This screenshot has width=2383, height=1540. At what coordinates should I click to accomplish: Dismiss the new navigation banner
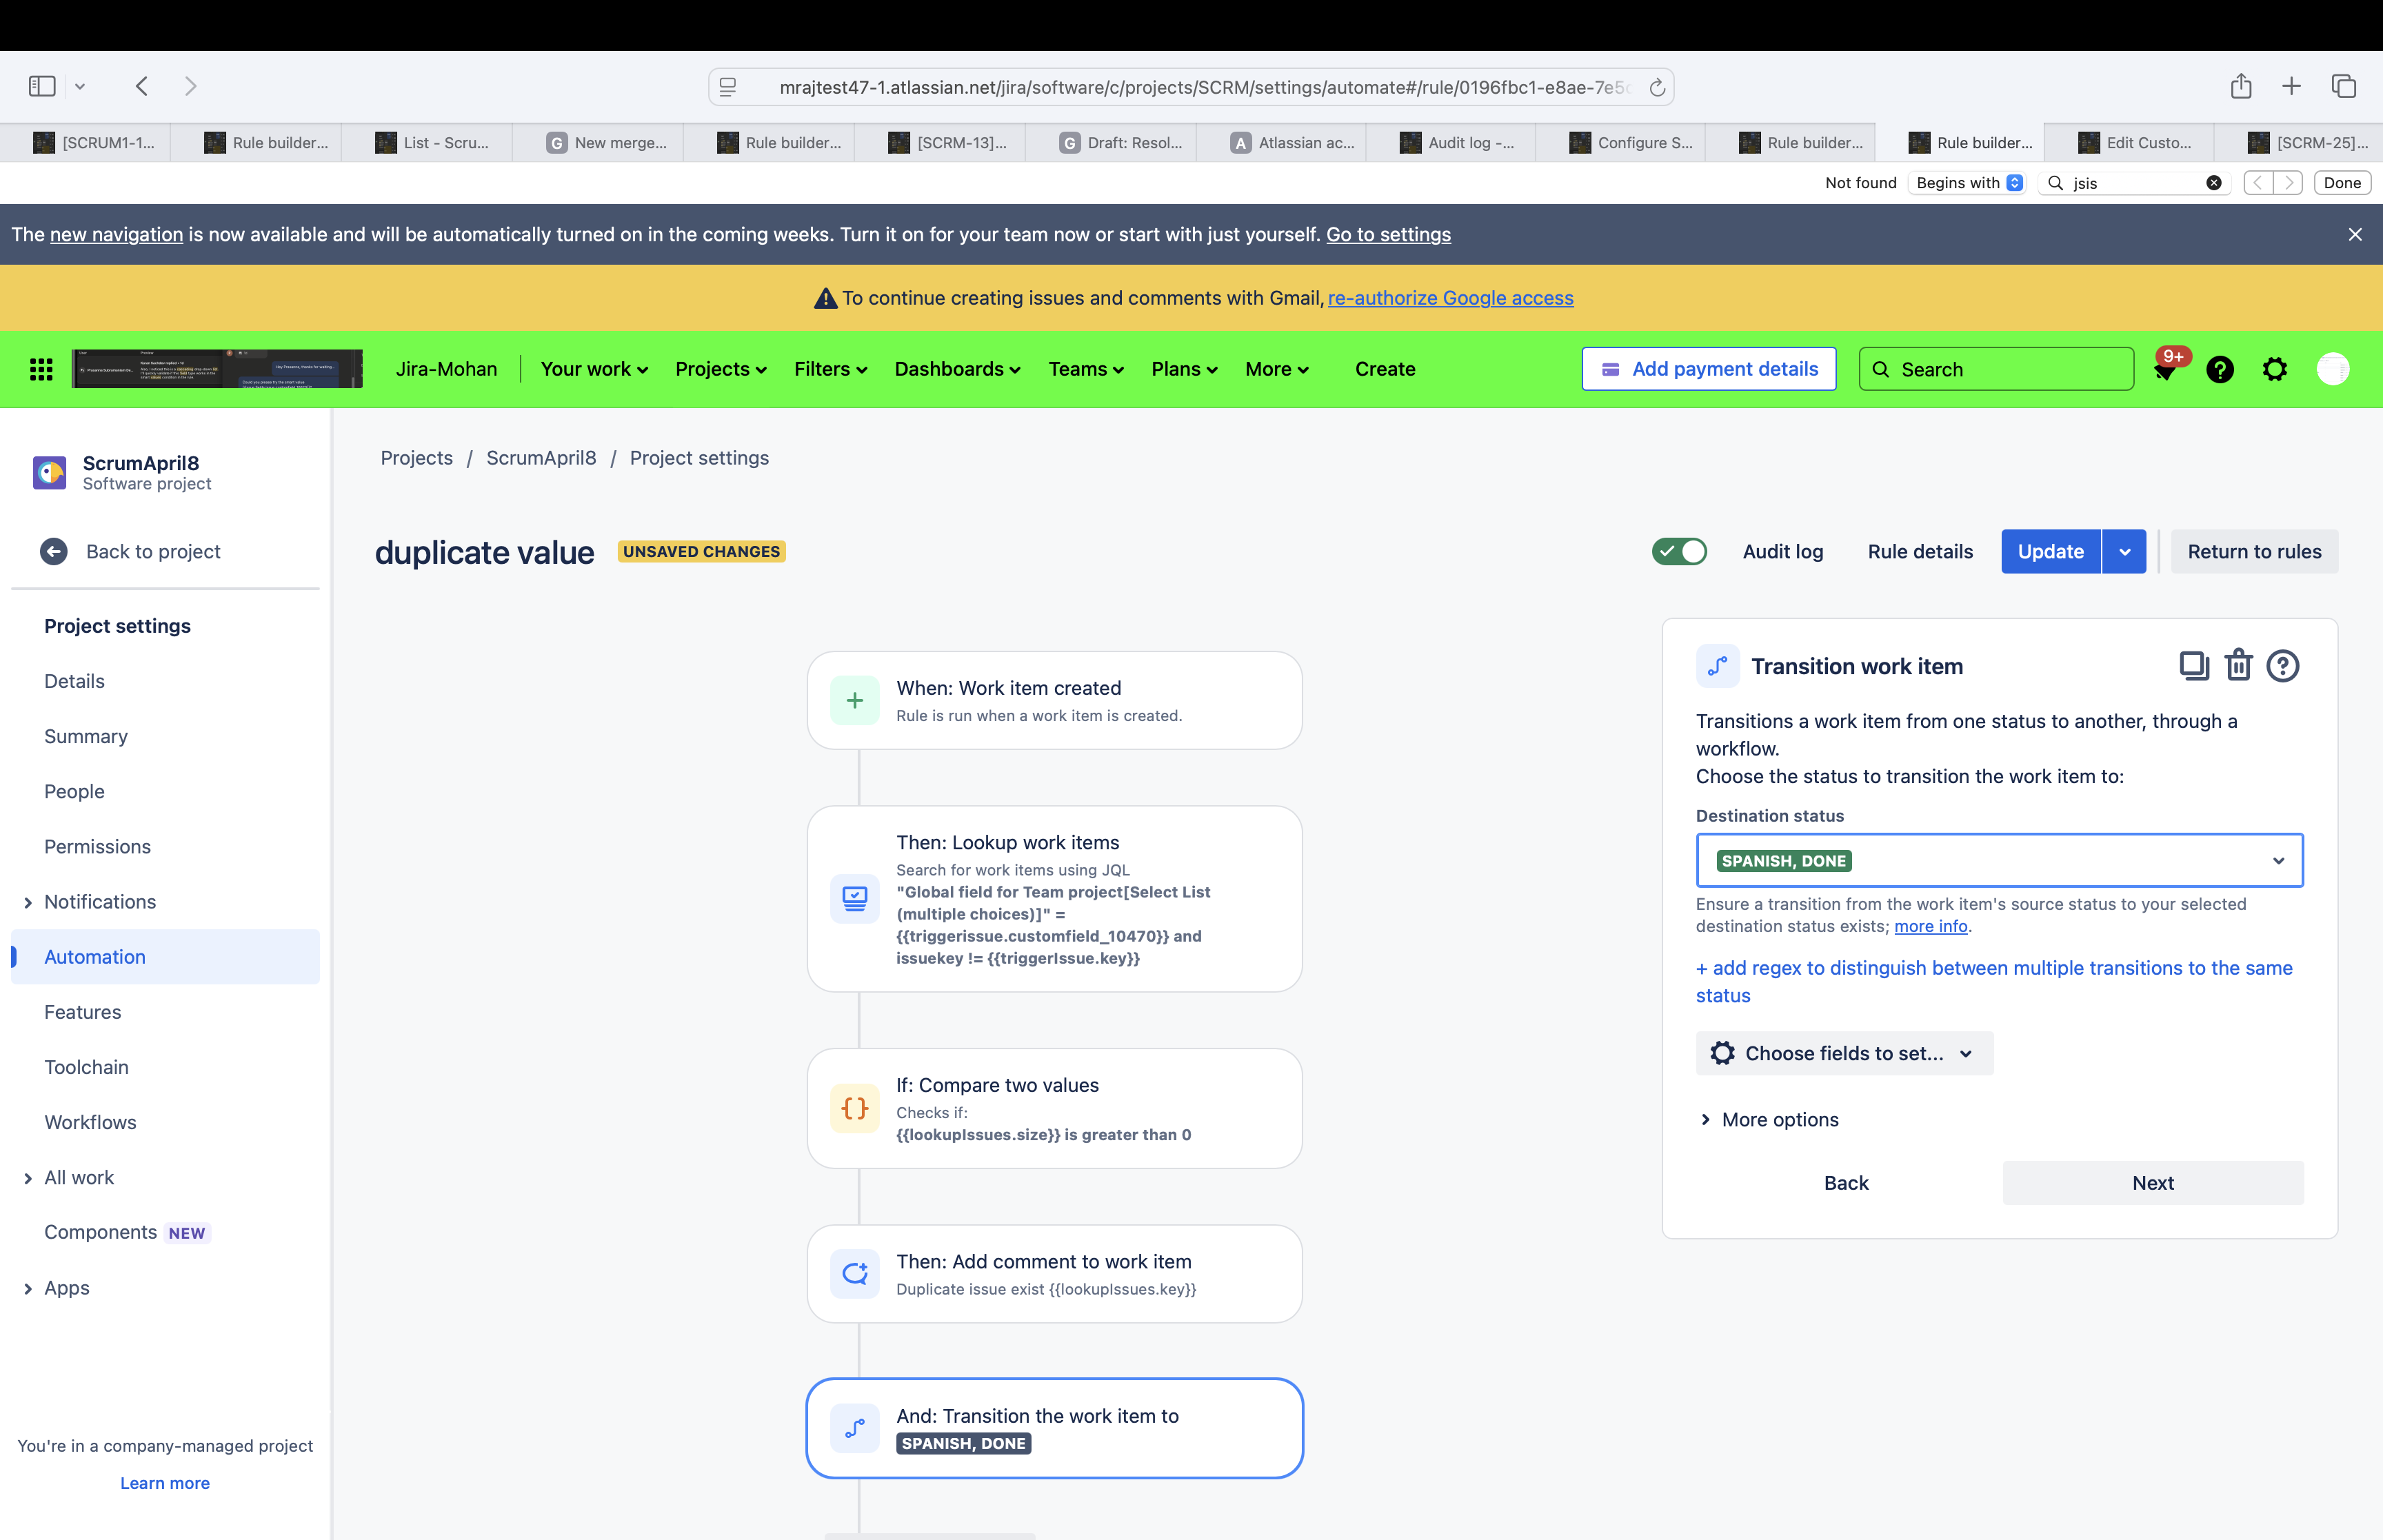pyautogui.click(x=2355, y=234)
